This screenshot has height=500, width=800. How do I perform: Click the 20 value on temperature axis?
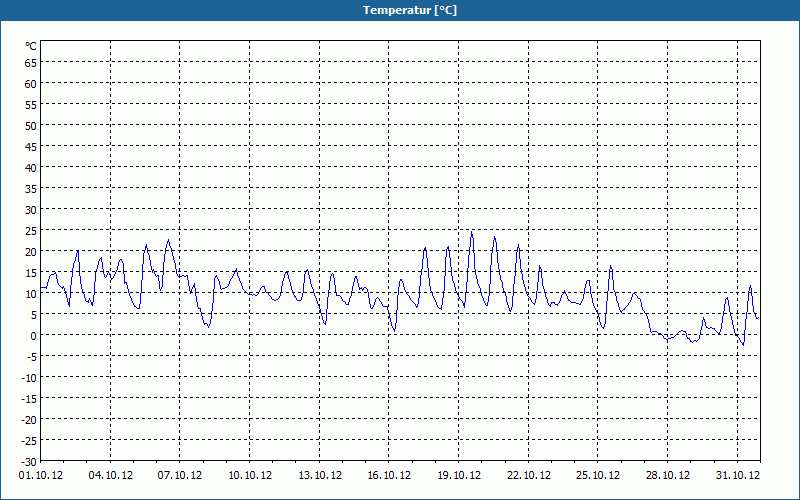31,252
